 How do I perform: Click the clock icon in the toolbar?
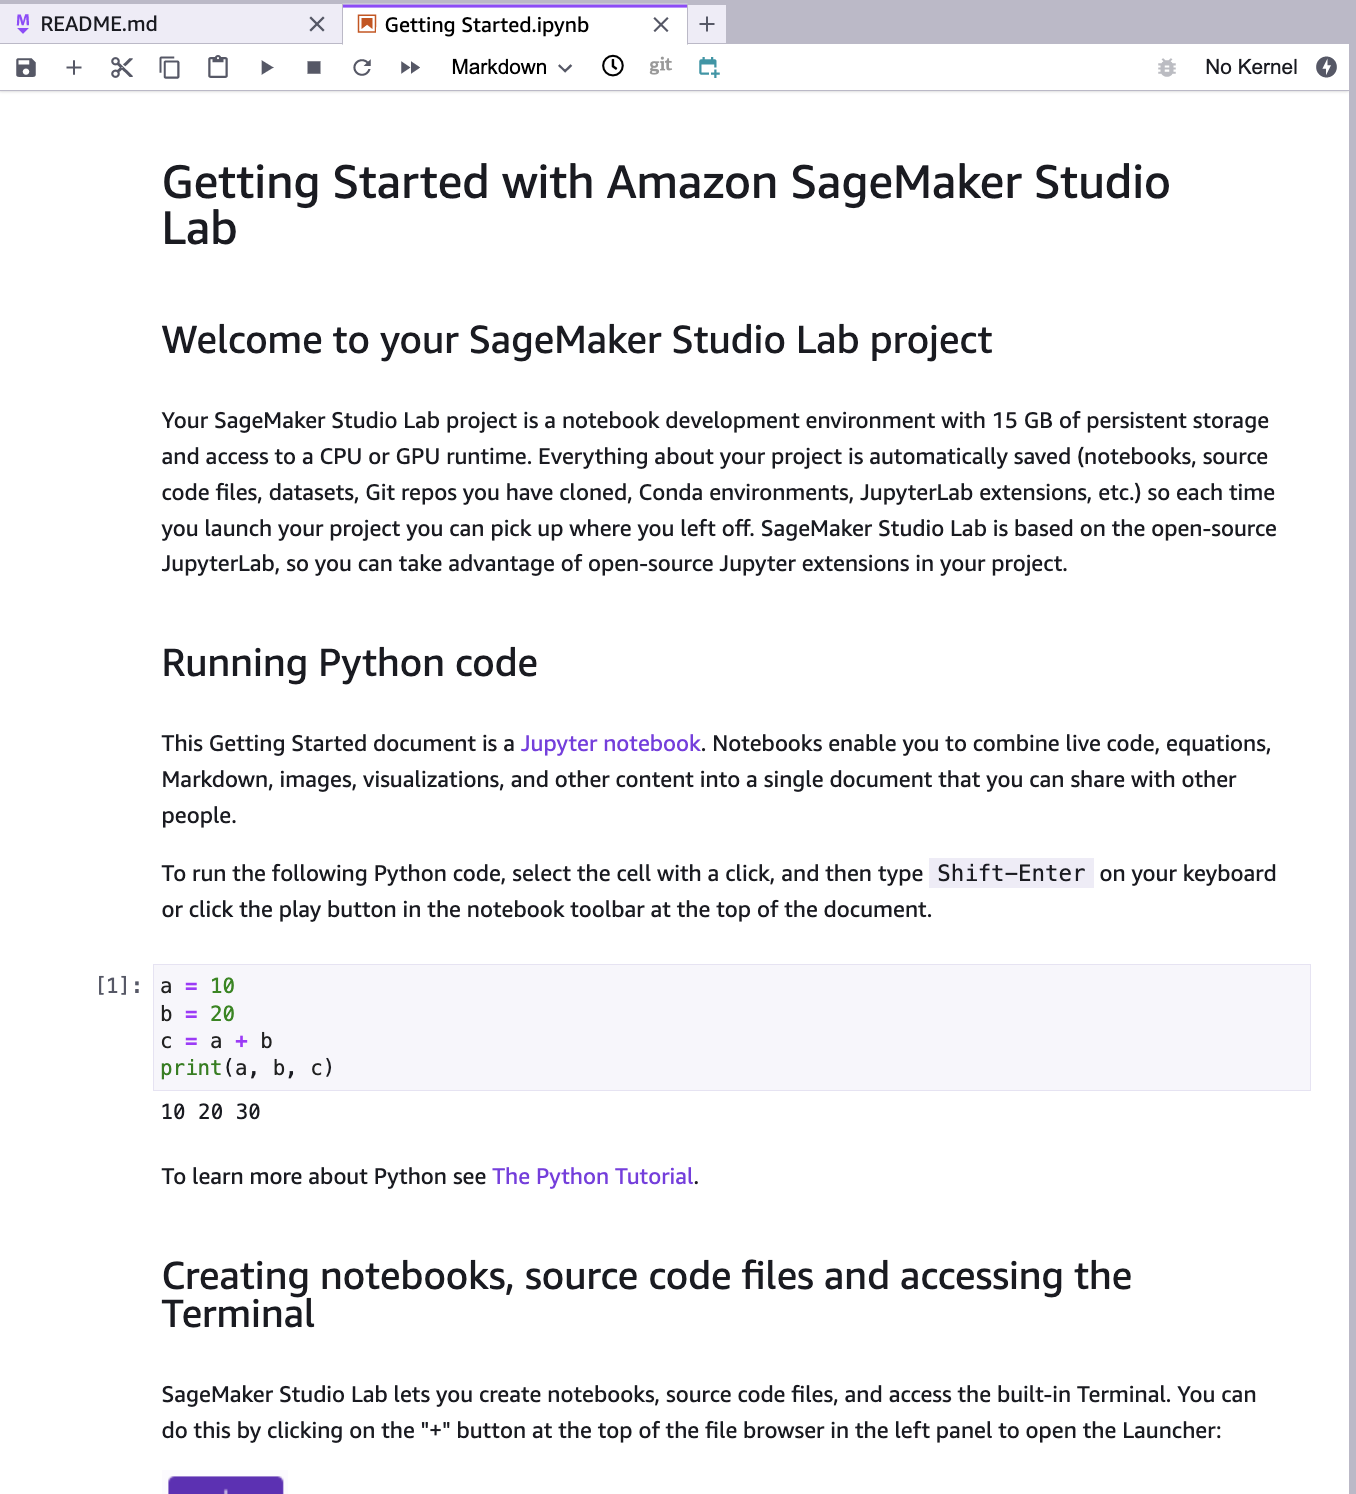[613, 66]
